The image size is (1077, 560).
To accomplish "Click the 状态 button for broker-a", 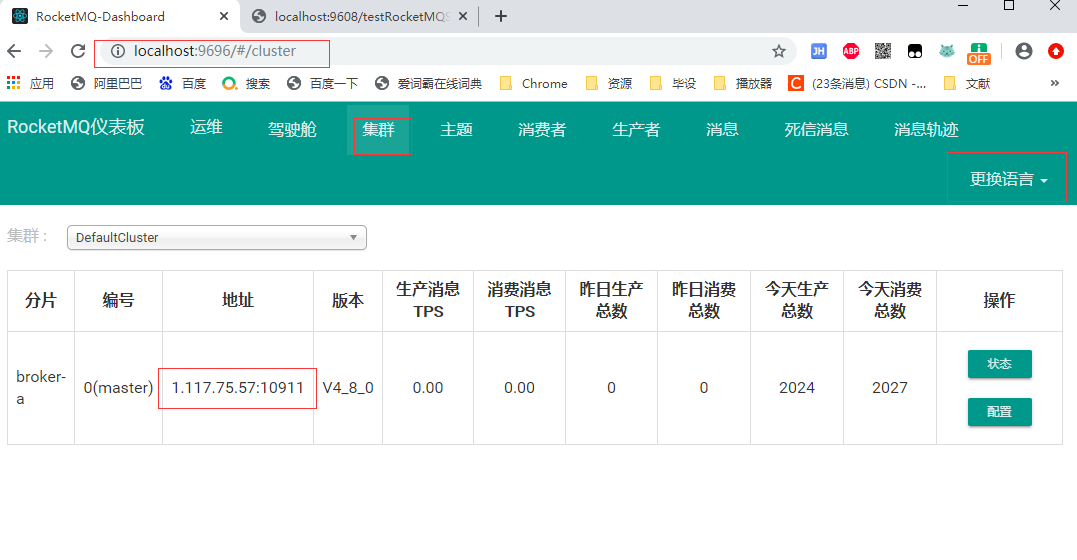I will coord(999,364).
